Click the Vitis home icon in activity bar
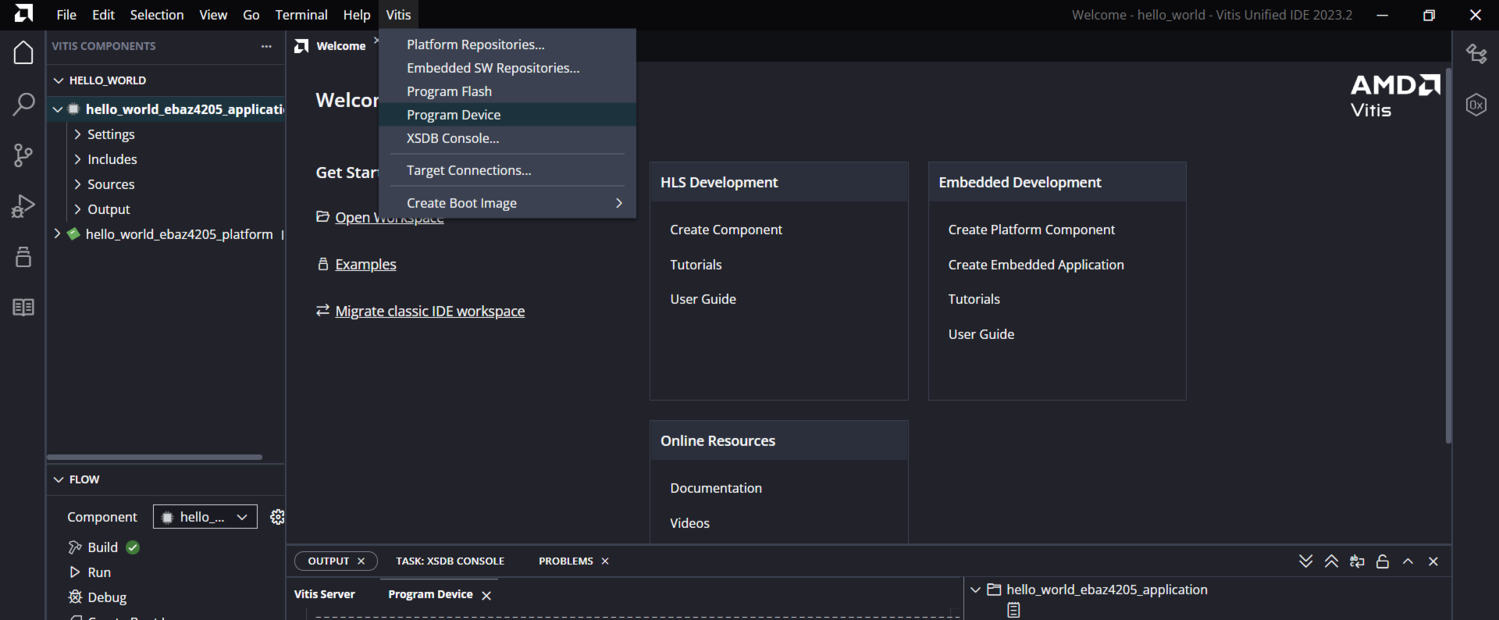Screen dimensions: 1499x620 [x=23, y=53]
